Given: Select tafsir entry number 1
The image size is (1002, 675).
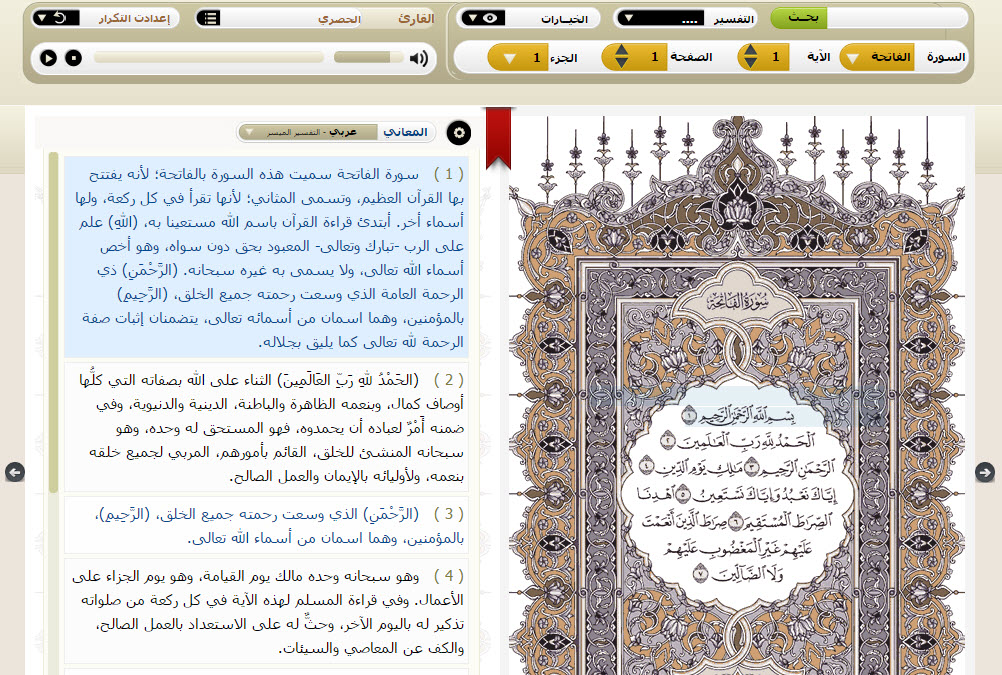Looking at the screenshot, I should click(x=266, y=257).
